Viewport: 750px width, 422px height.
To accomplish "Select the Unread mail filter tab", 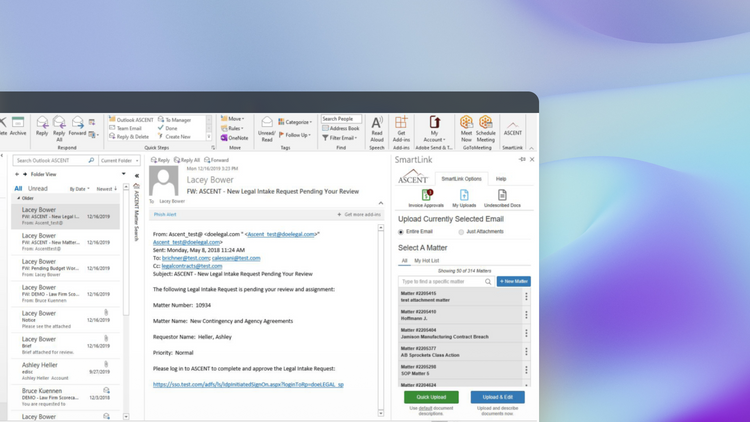I will point(38,189).
